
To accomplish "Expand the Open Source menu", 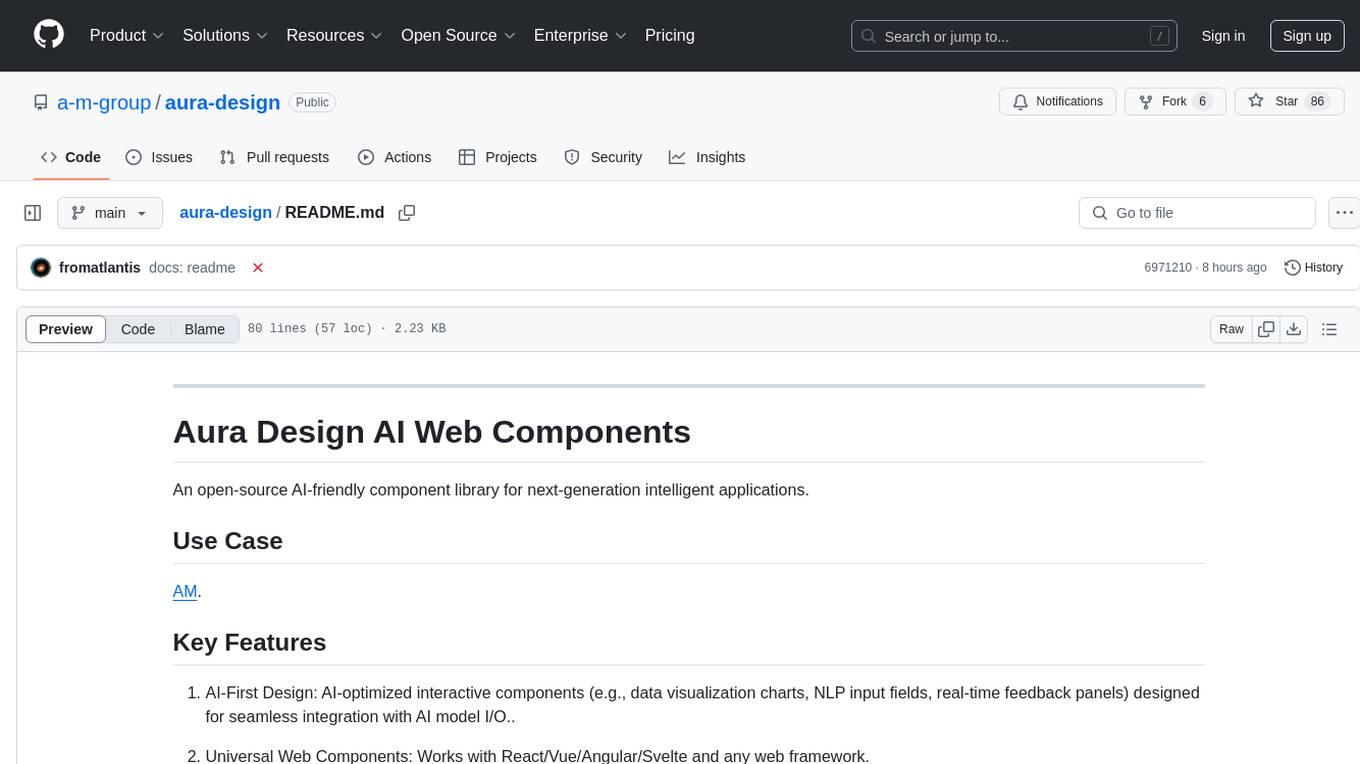I will coord(458,35).
